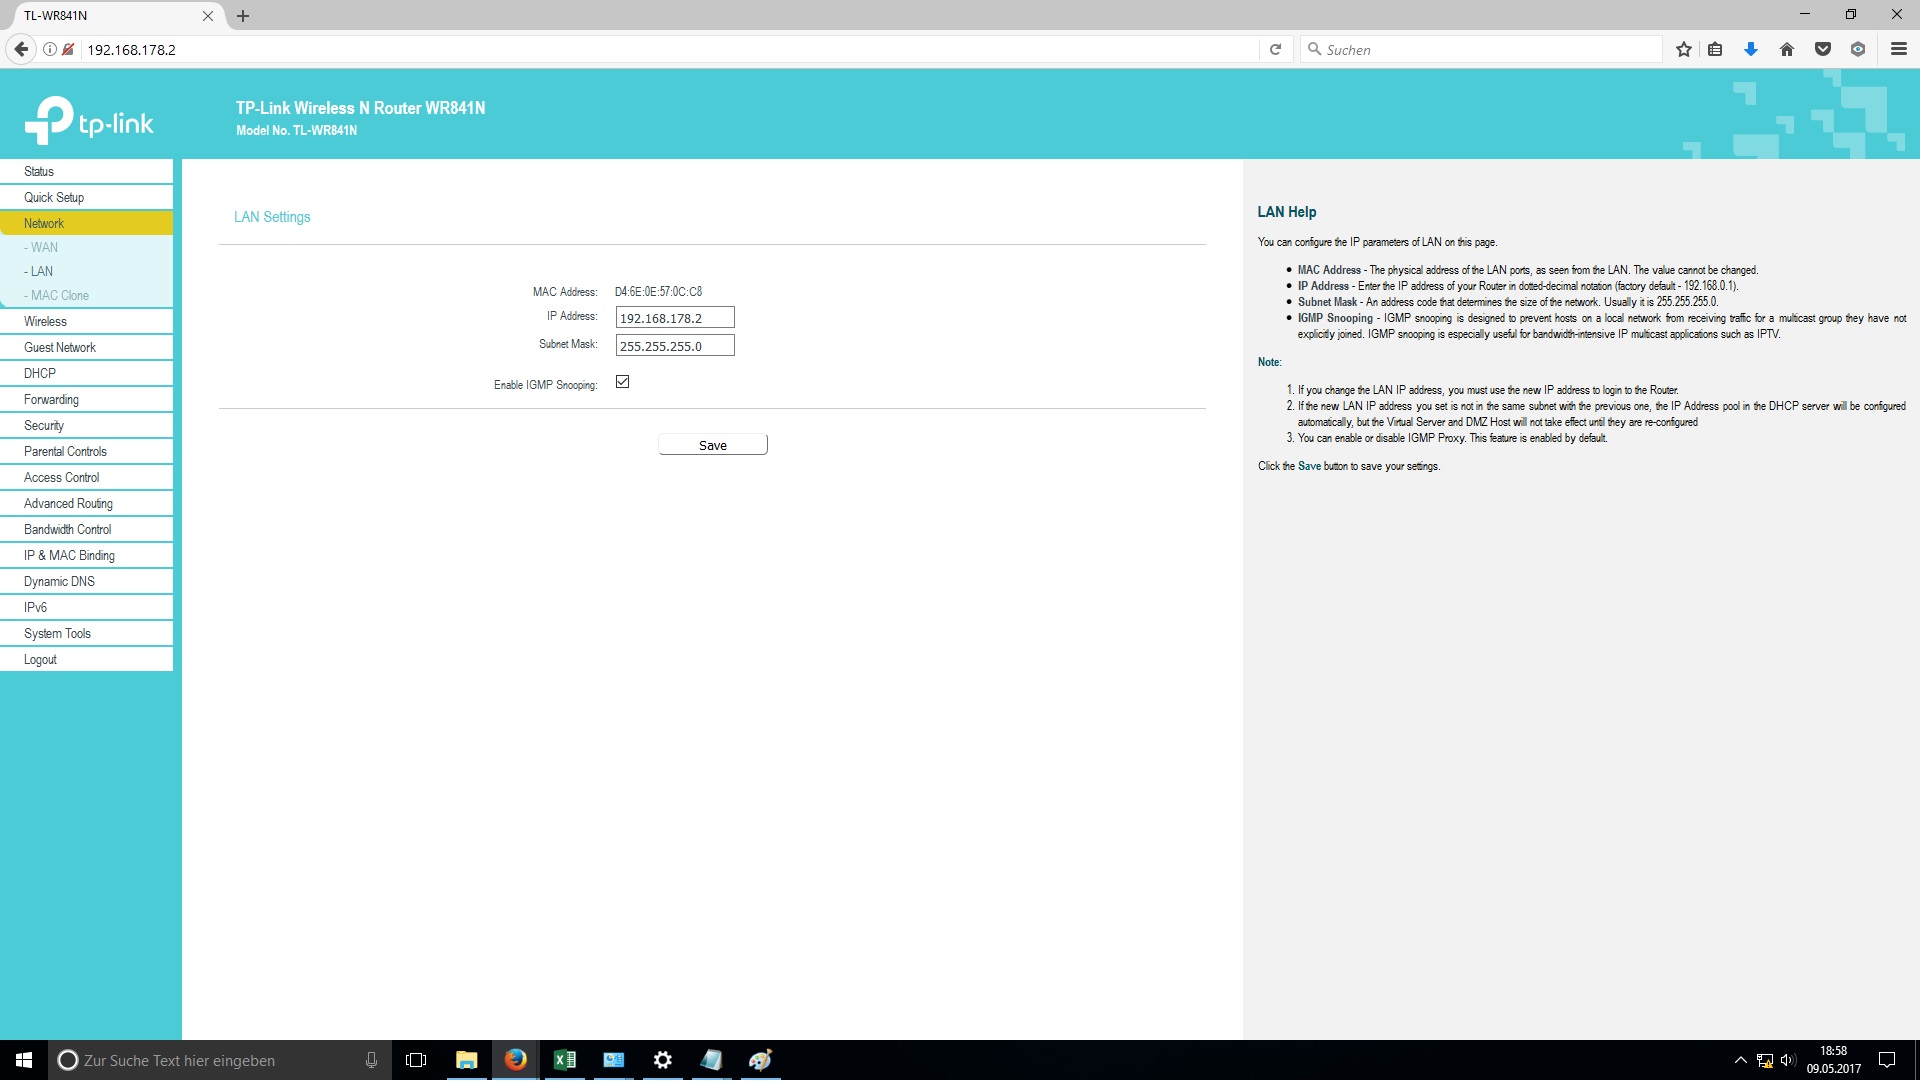The height and width of the screenshot is (1086, 1920).
Task: Expand the DHCP menu section
Action: pyautogui.click(x=40, y=373)
